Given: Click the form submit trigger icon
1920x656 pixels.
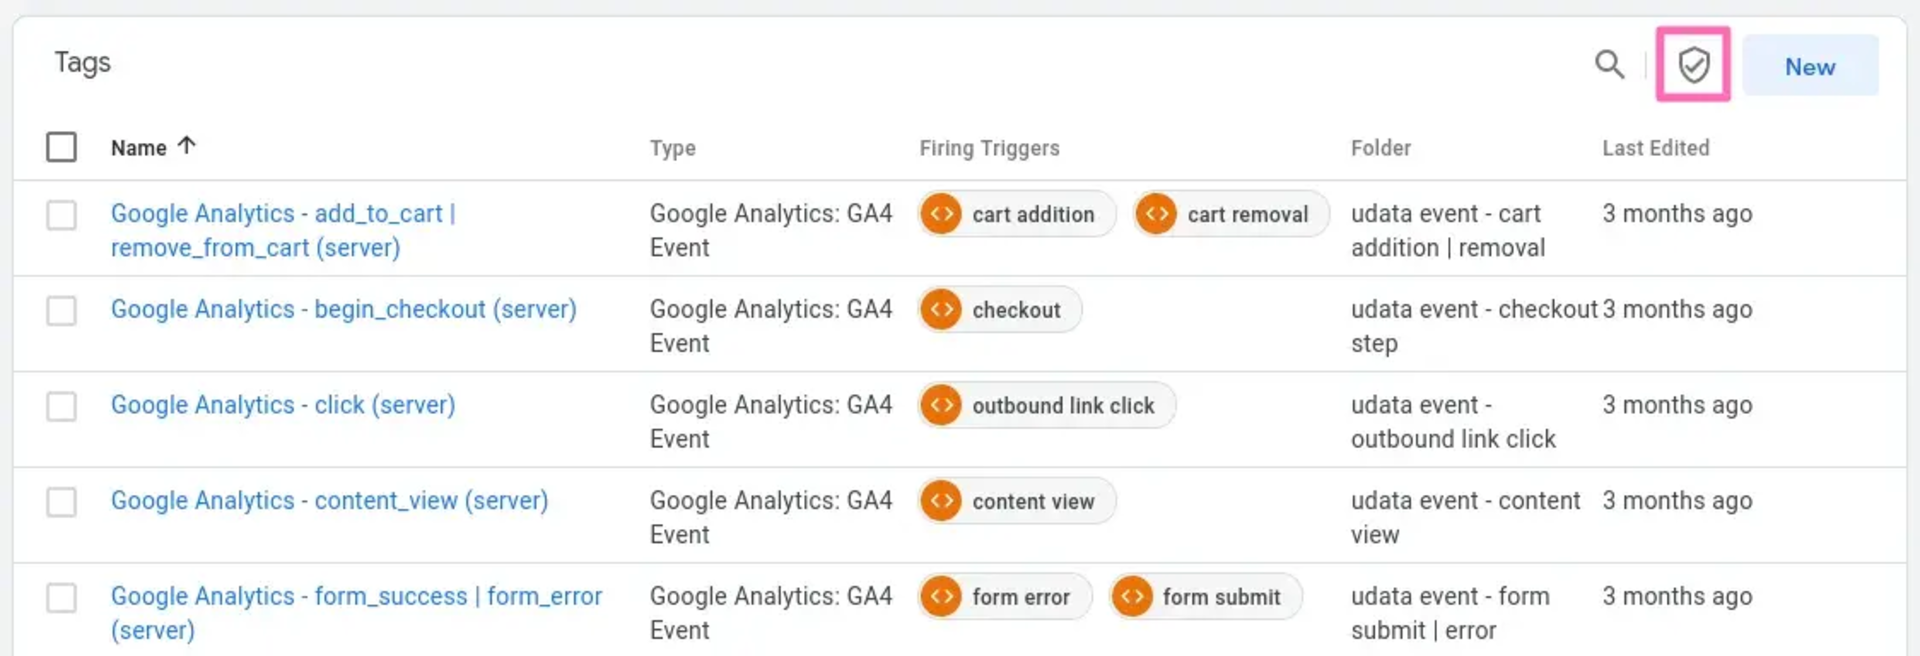Looking at the screenshot, I should click(x=1133, y=596).
